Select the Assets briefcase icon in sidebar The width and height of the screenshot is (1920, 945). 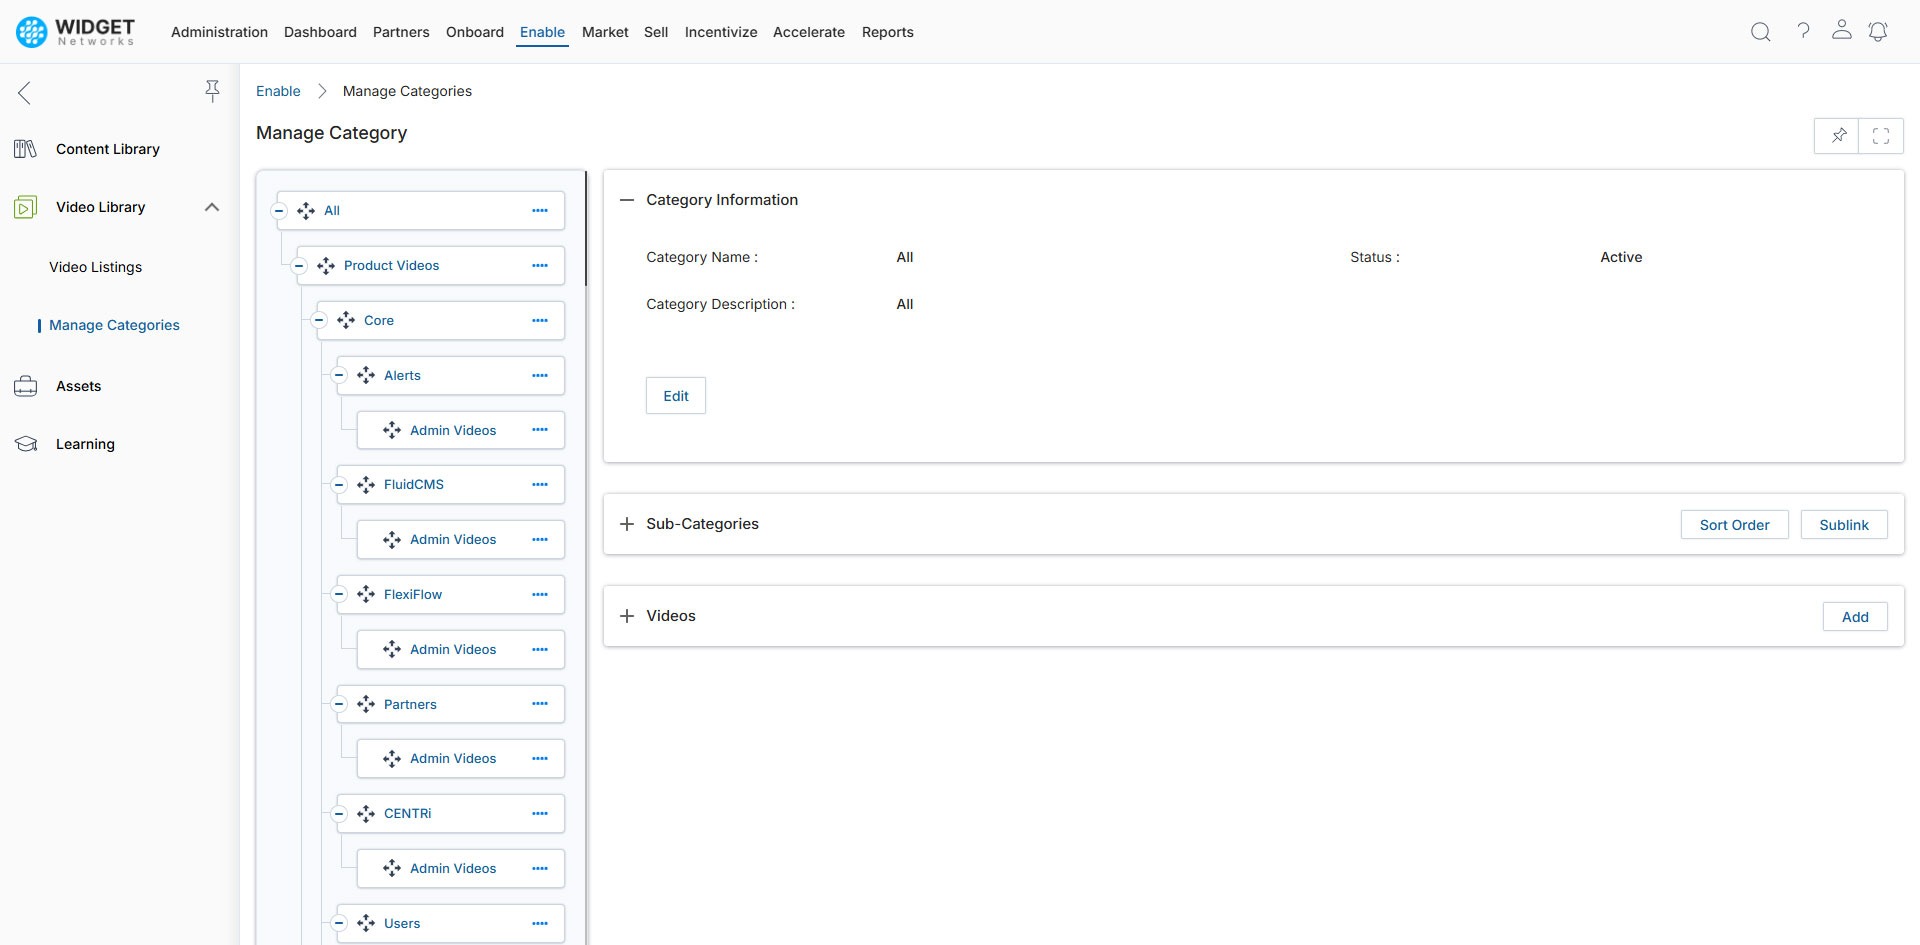(25, 385)
